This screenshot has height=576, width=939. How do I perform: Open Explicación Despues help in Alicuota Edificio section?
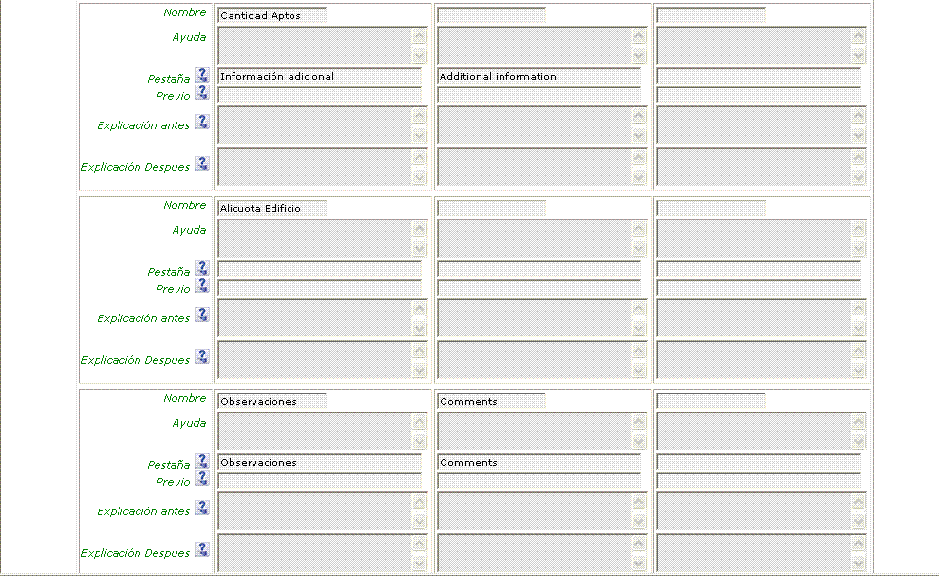click(202, 357)
